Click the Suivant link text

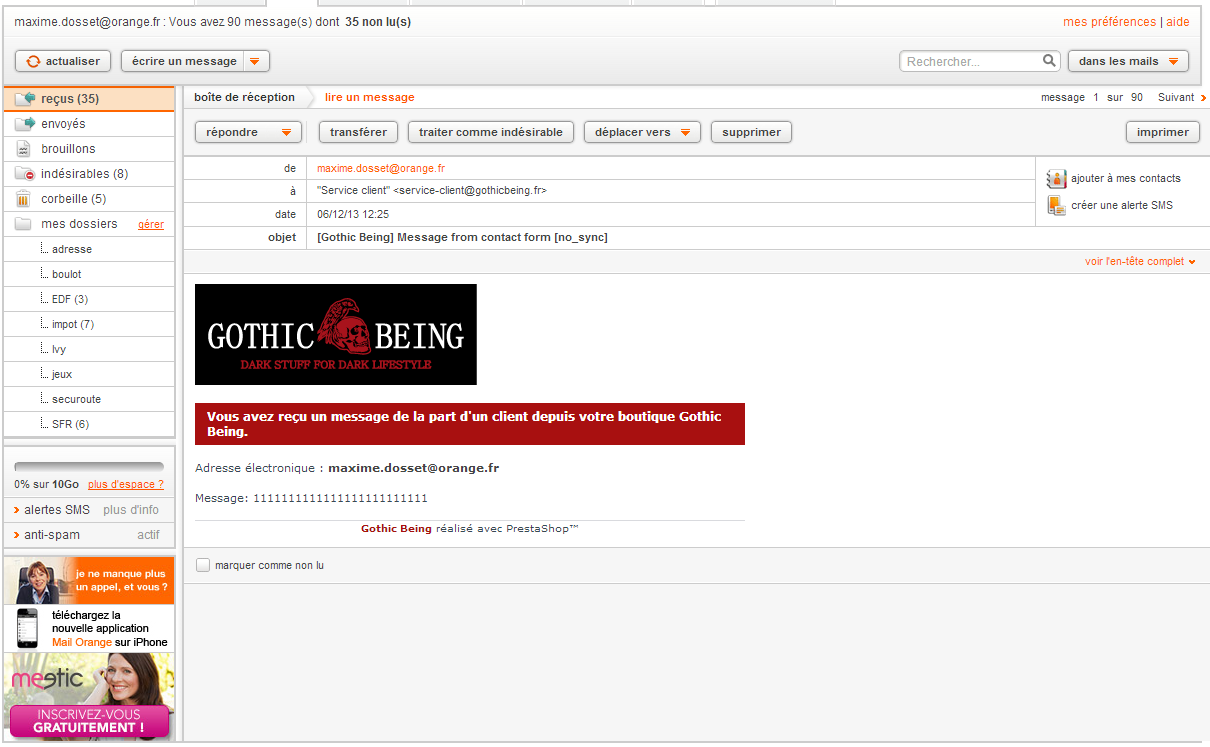click(1176, 98)
